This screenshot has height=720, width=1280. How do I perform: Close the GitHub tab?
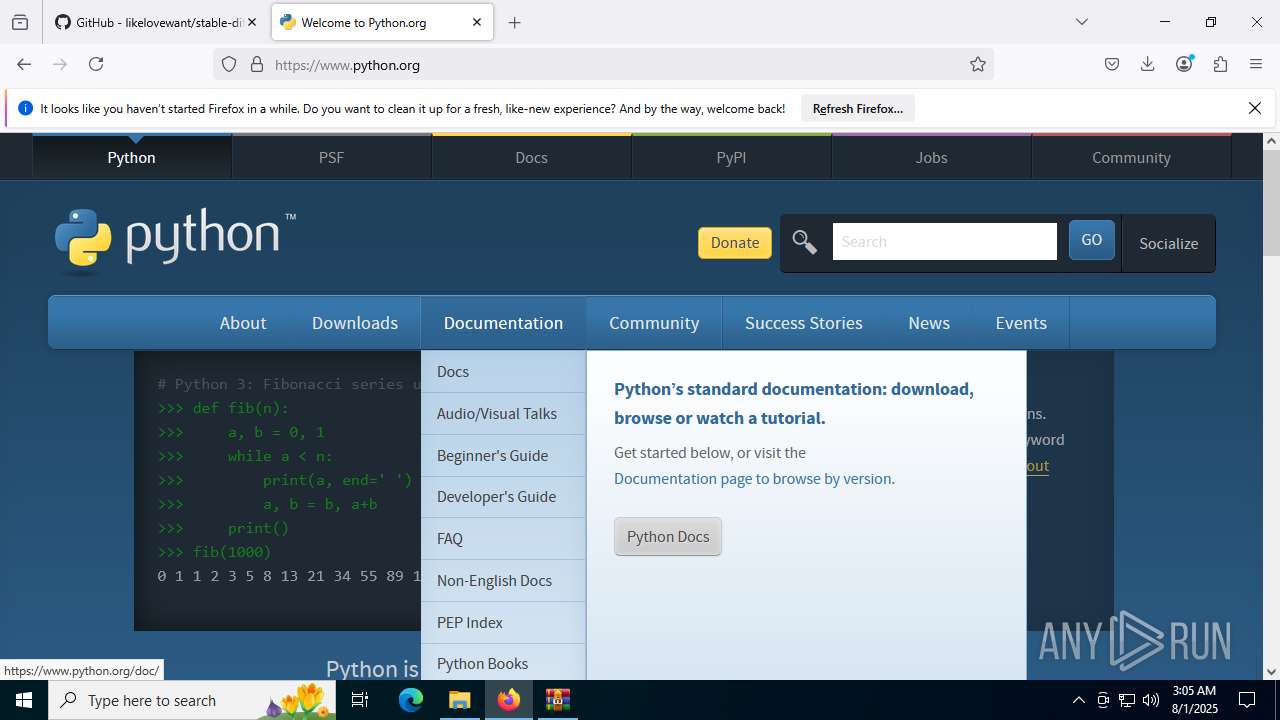pyautogui.click(x=252, y=22)
